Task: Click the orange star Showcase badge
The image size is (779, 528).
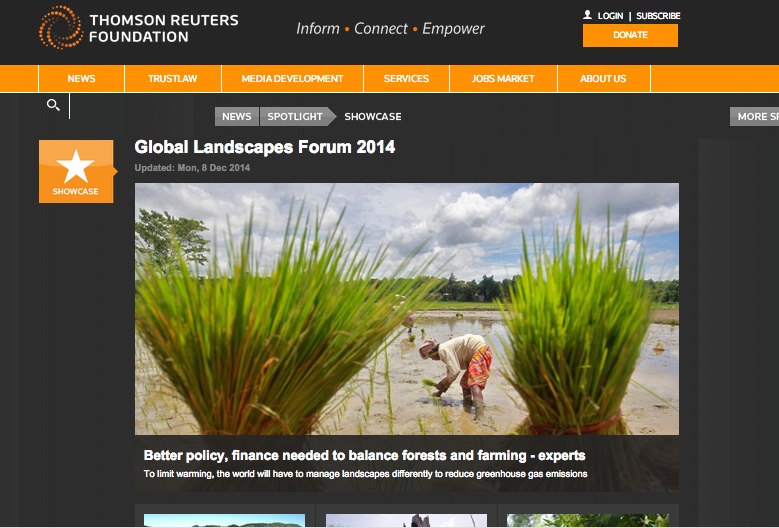Action: (x=76, y=171)
